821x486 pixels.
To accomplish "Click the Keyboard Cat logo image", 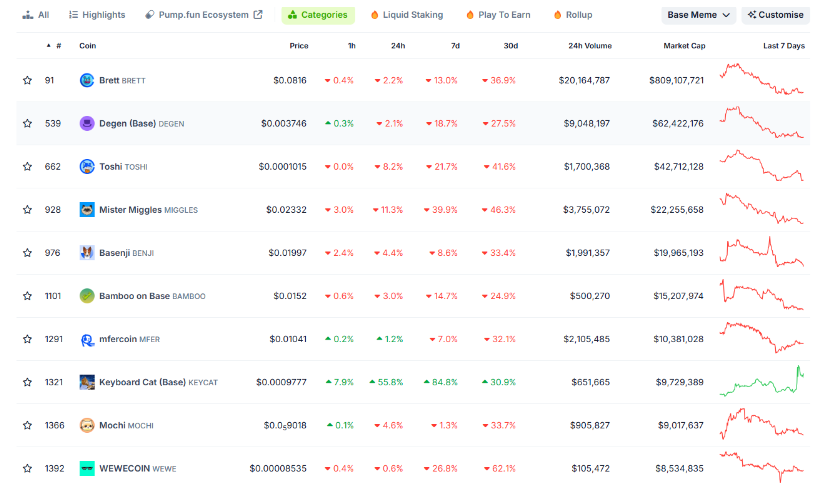I will [87, 382].
